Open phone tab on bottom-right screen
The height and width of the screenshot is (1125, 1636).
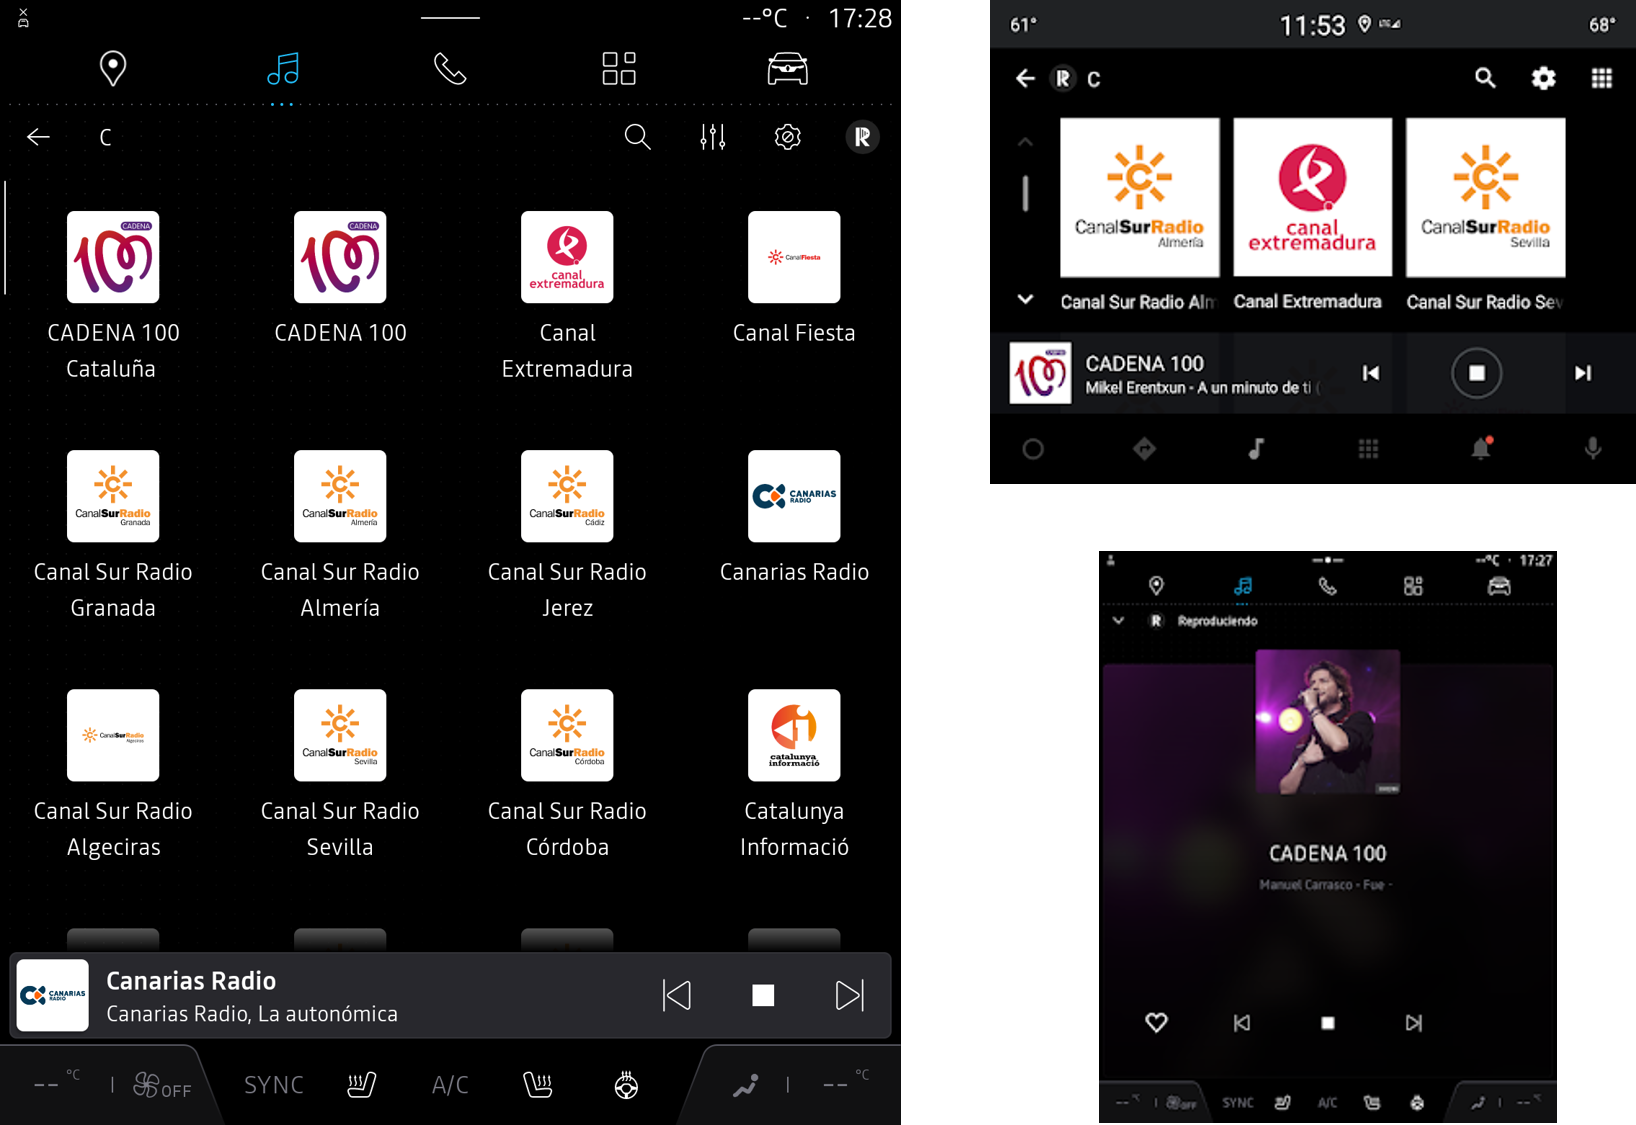(x=1327, y=586)
